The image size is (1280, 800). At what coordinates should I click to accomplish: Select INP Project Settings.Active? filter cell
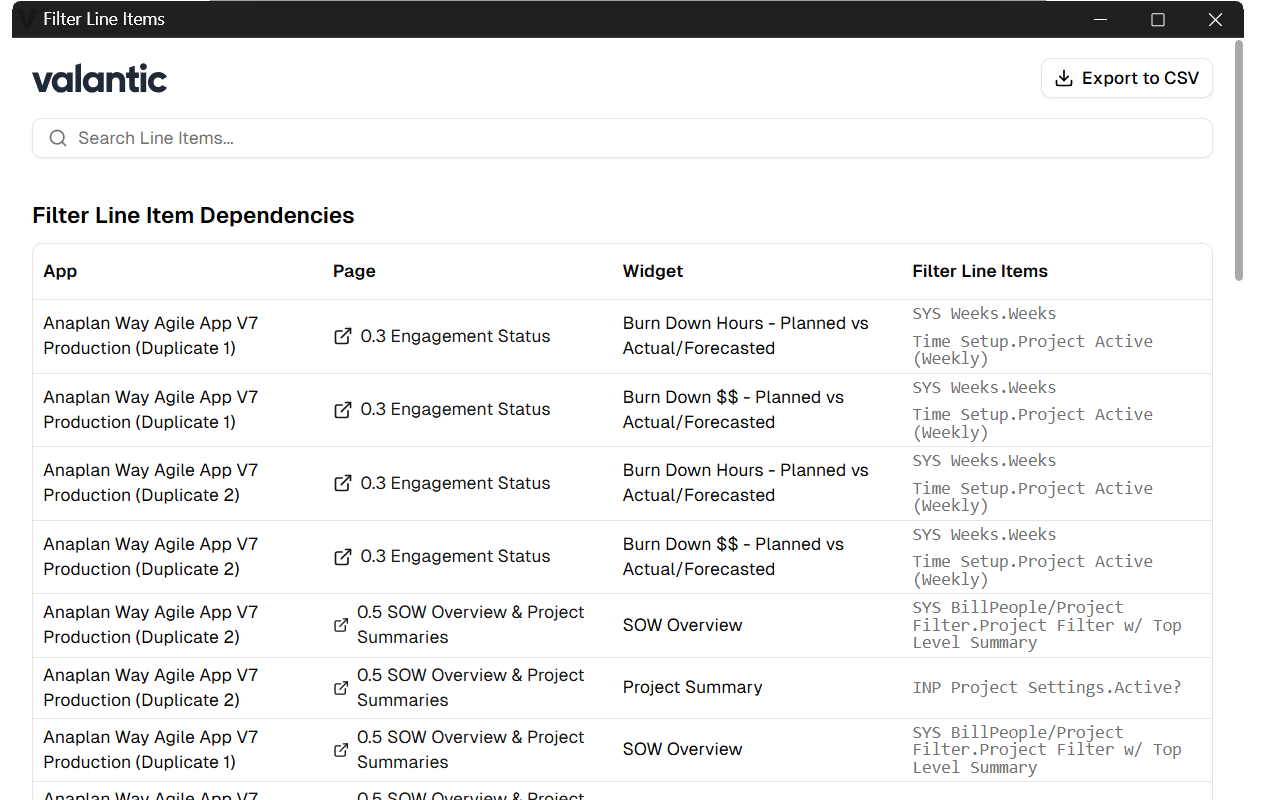1047,688
